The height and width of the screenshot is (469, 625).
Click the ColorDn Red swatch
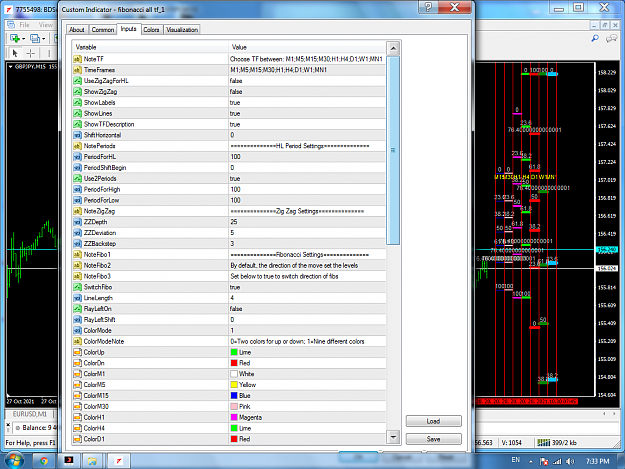[234, 363]
